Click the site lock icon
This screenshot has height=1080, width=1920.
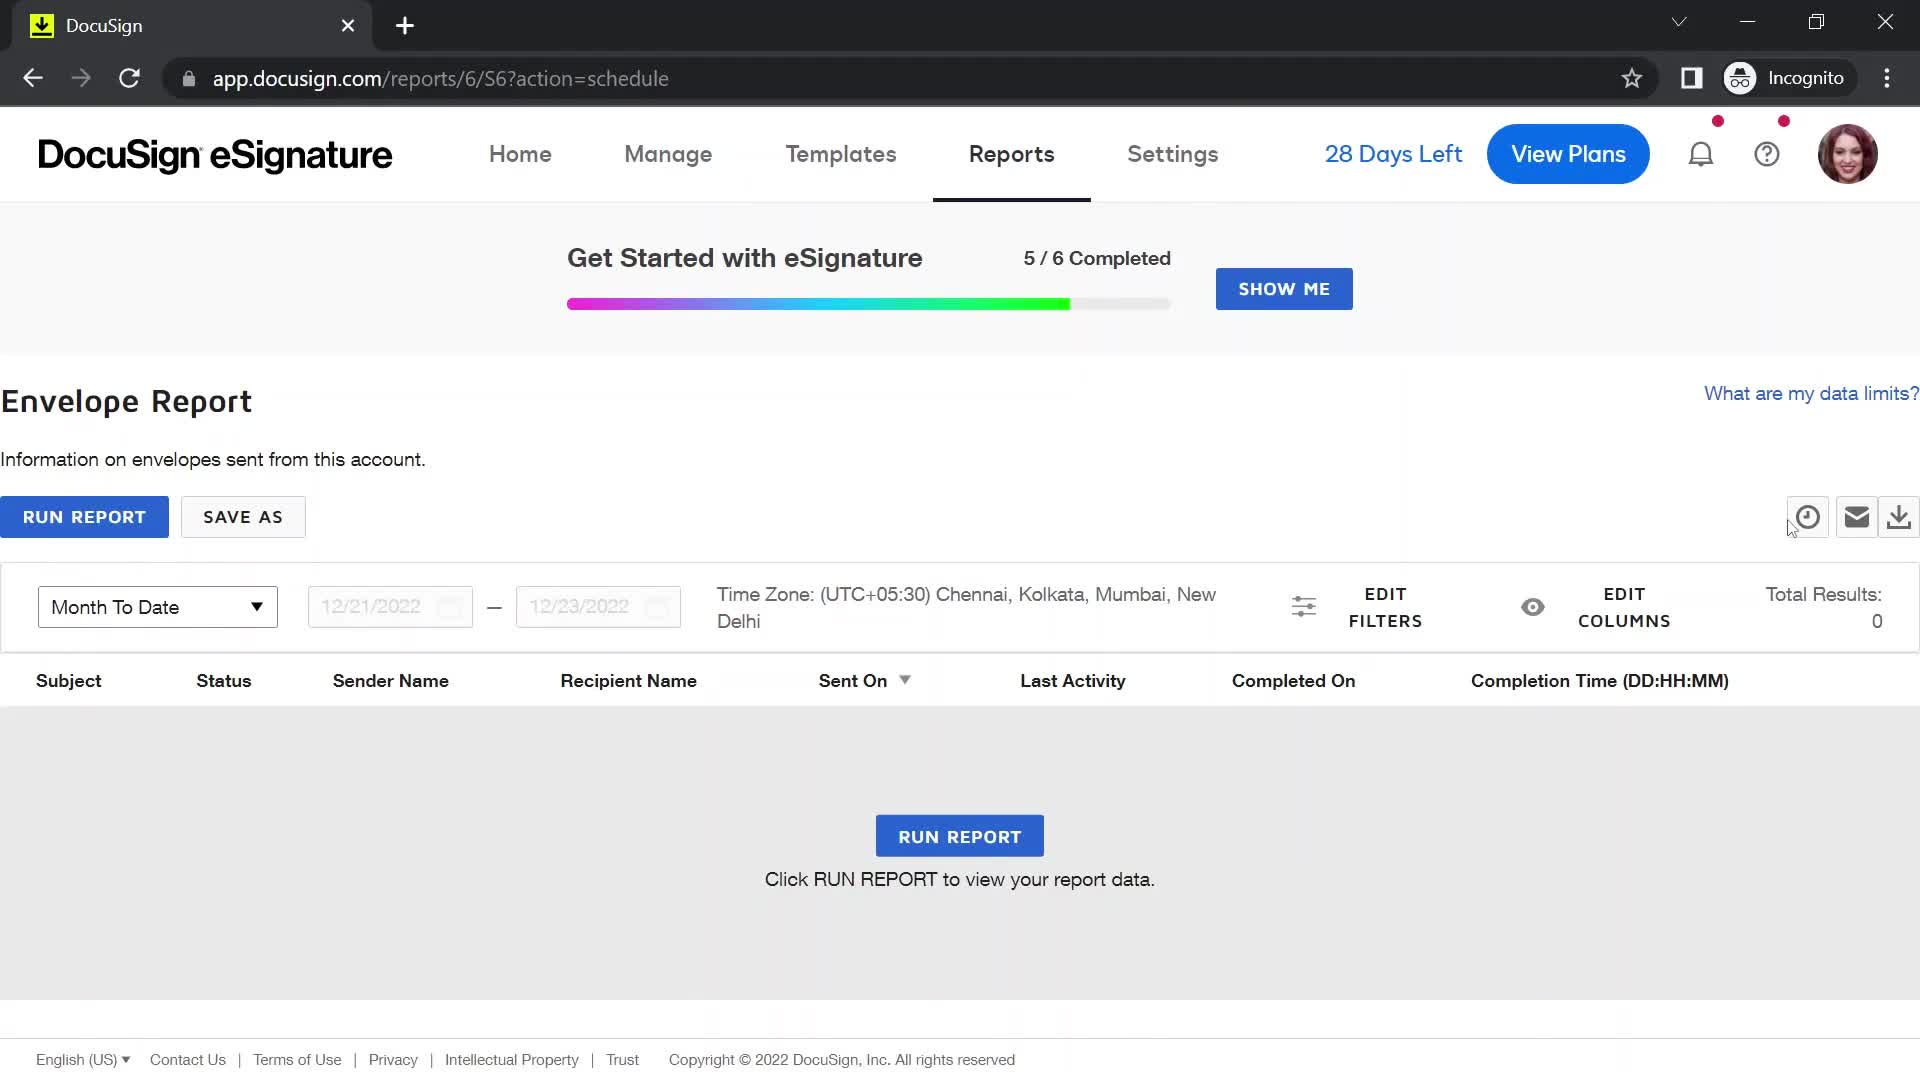click(x=189, y=78)
